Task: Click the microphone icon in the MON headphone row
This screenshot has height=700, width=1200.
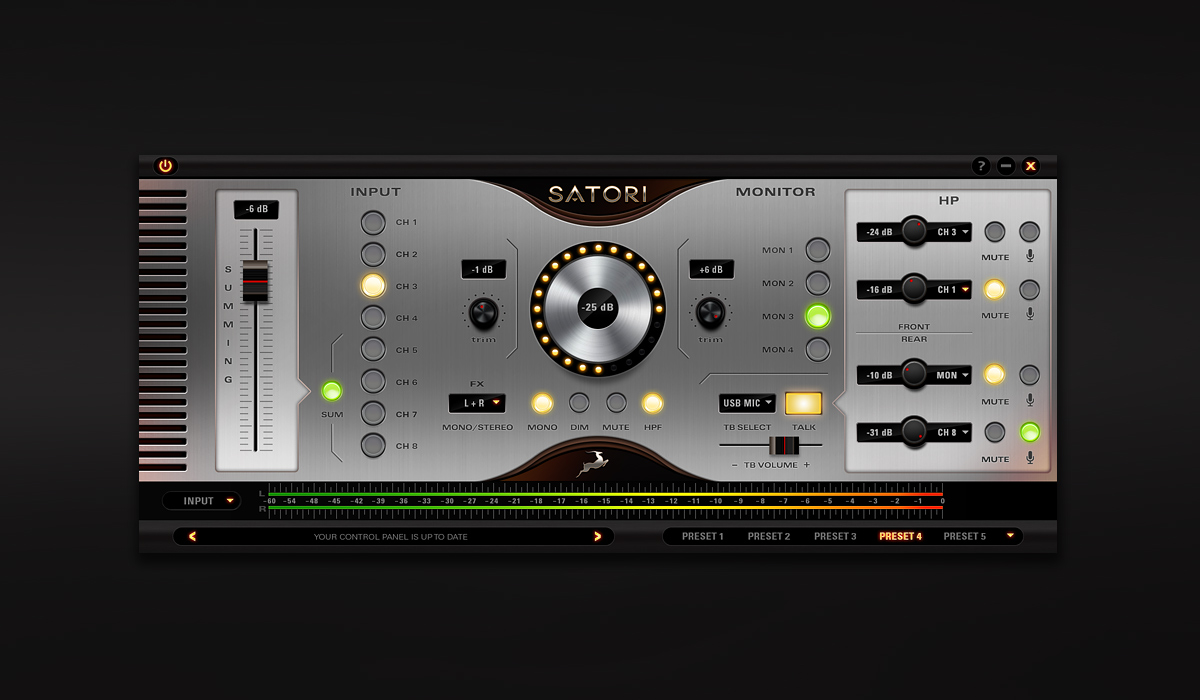Action: [1030, 400]
